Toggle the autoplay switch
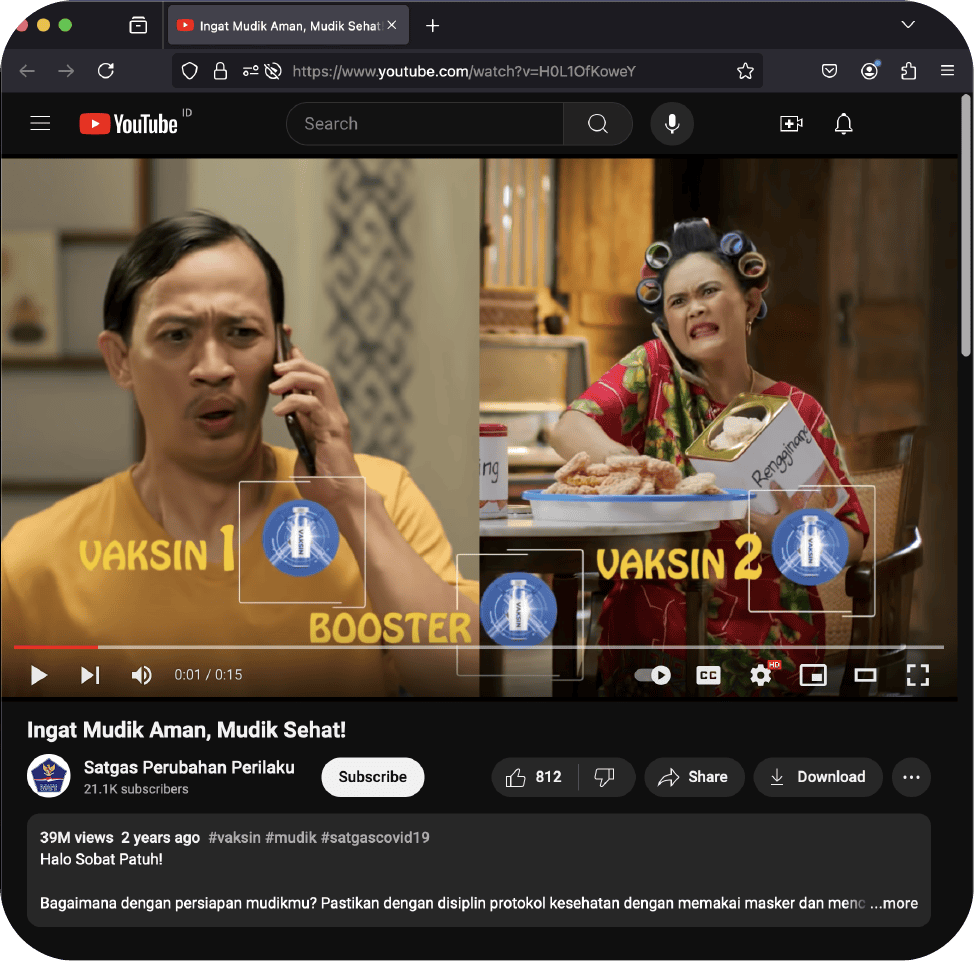974x961 pixels. (653, 675)
